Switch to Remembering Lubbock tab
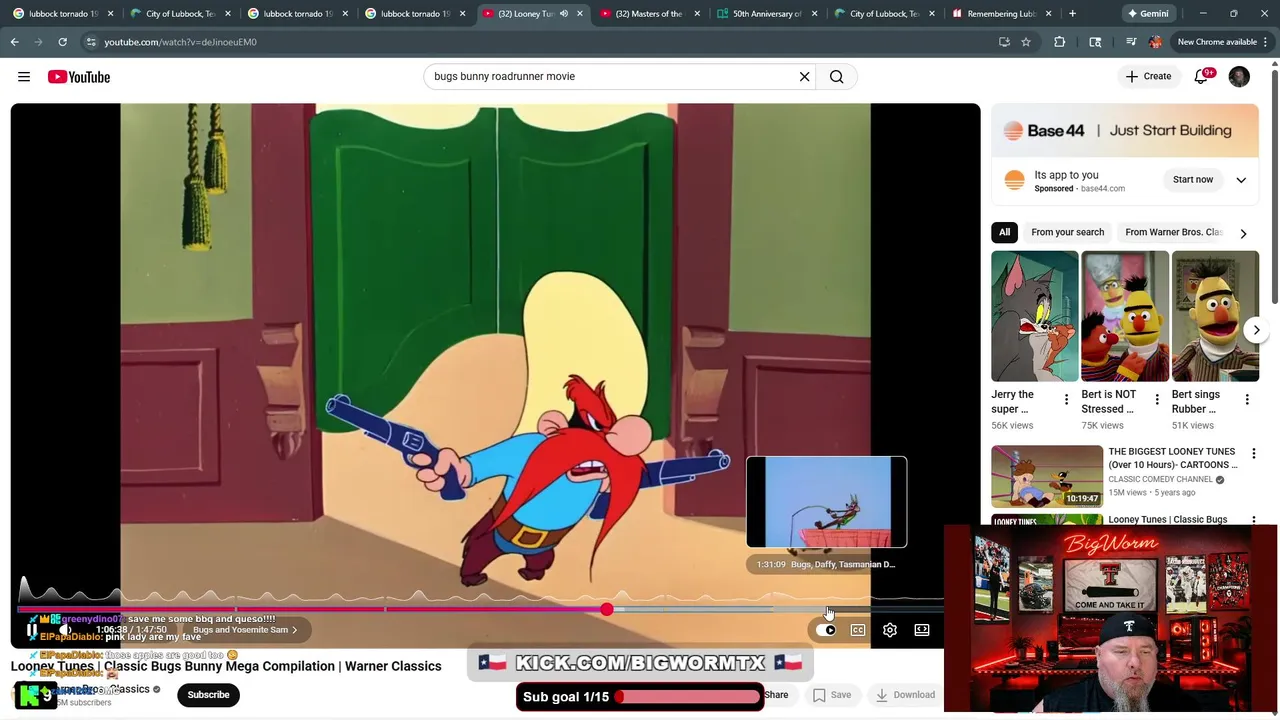The height and width of the screenshot is (720, 1280). [1000, 14]
